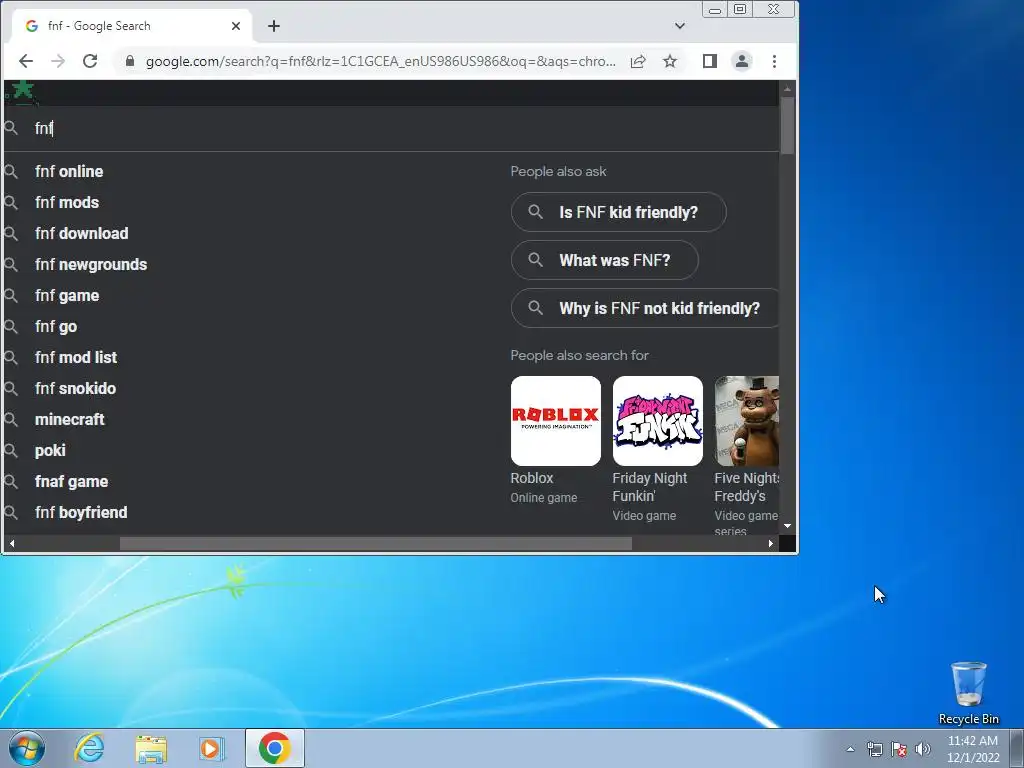Close the fnf - Google Search tab
The width and height of the screenshot is (1024, 768).
click(x=236, y=26)
